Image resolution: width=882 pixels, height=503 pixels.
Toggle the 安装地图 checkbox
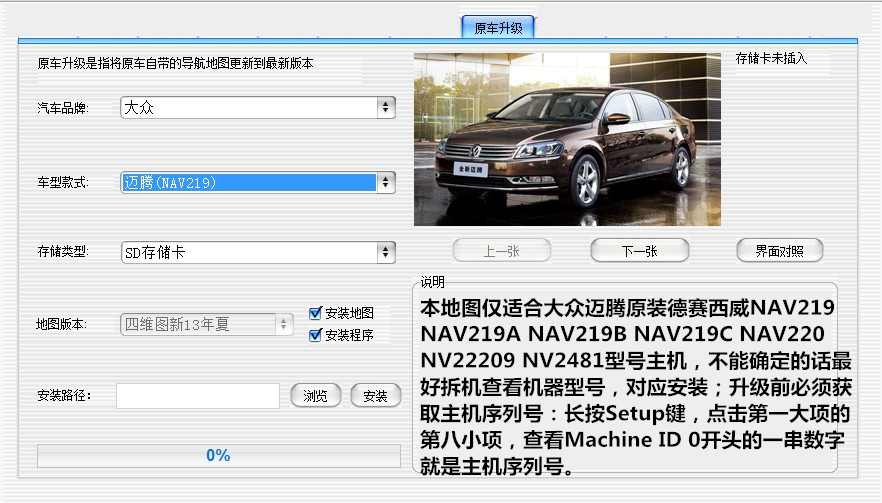click(x=316, y=313)
